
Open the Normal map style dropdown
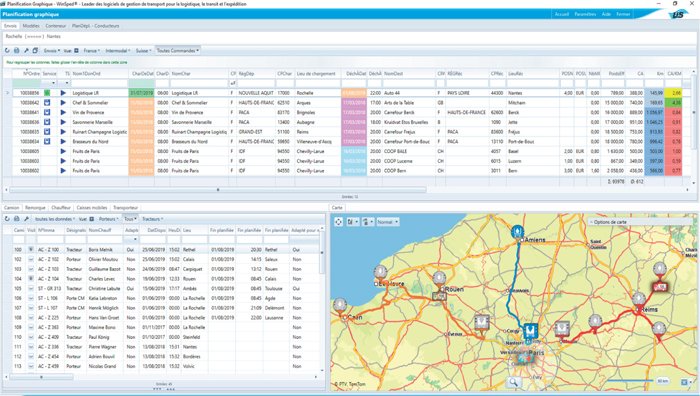pyautogui.click(x=388, y=222)
